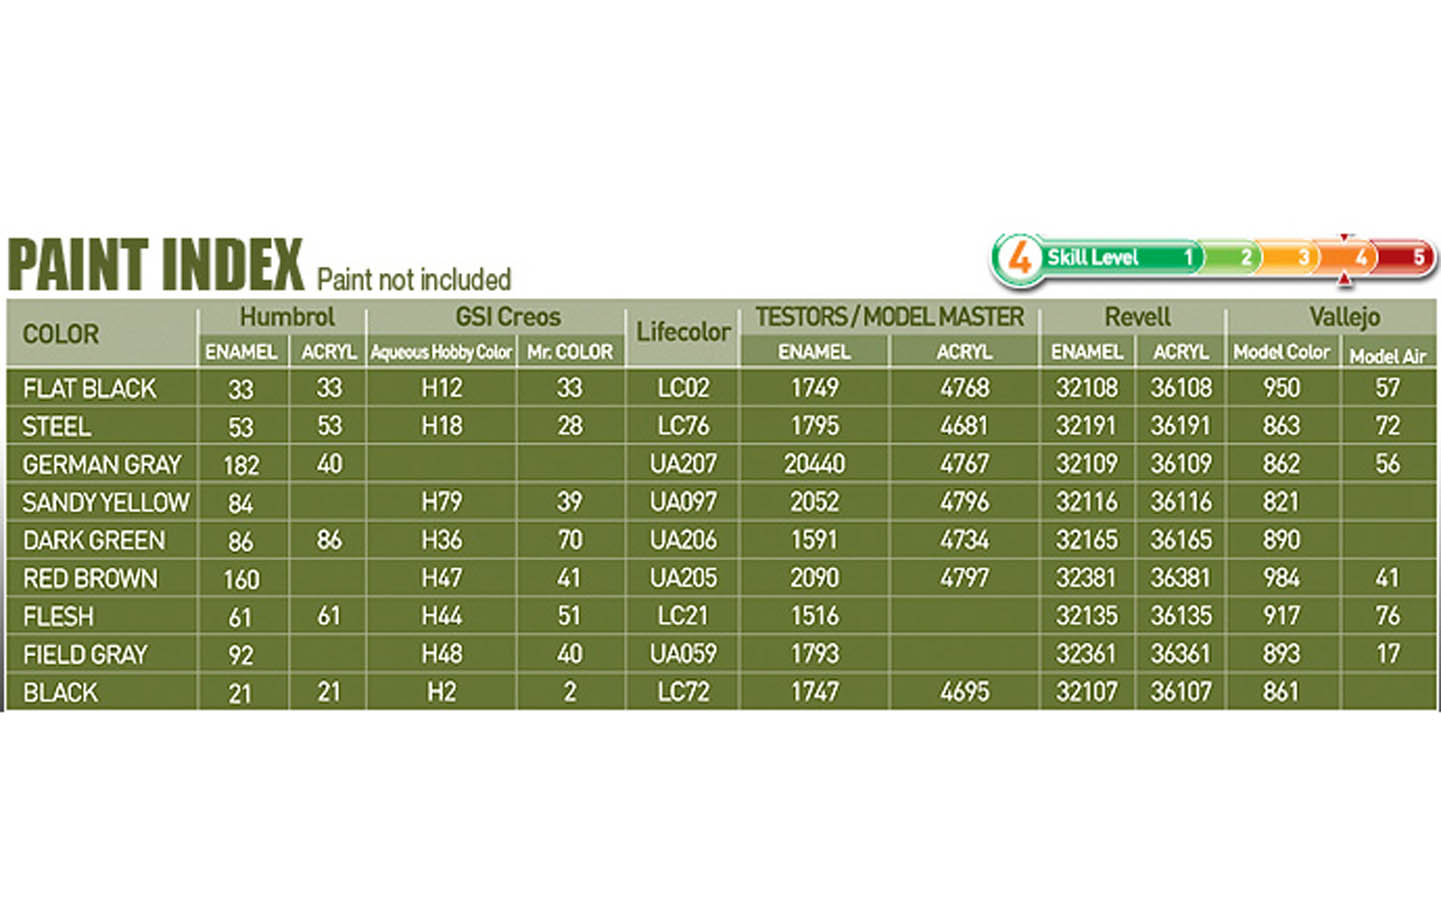
Task: Click Lifecolor code UA207
Action: 683,464
